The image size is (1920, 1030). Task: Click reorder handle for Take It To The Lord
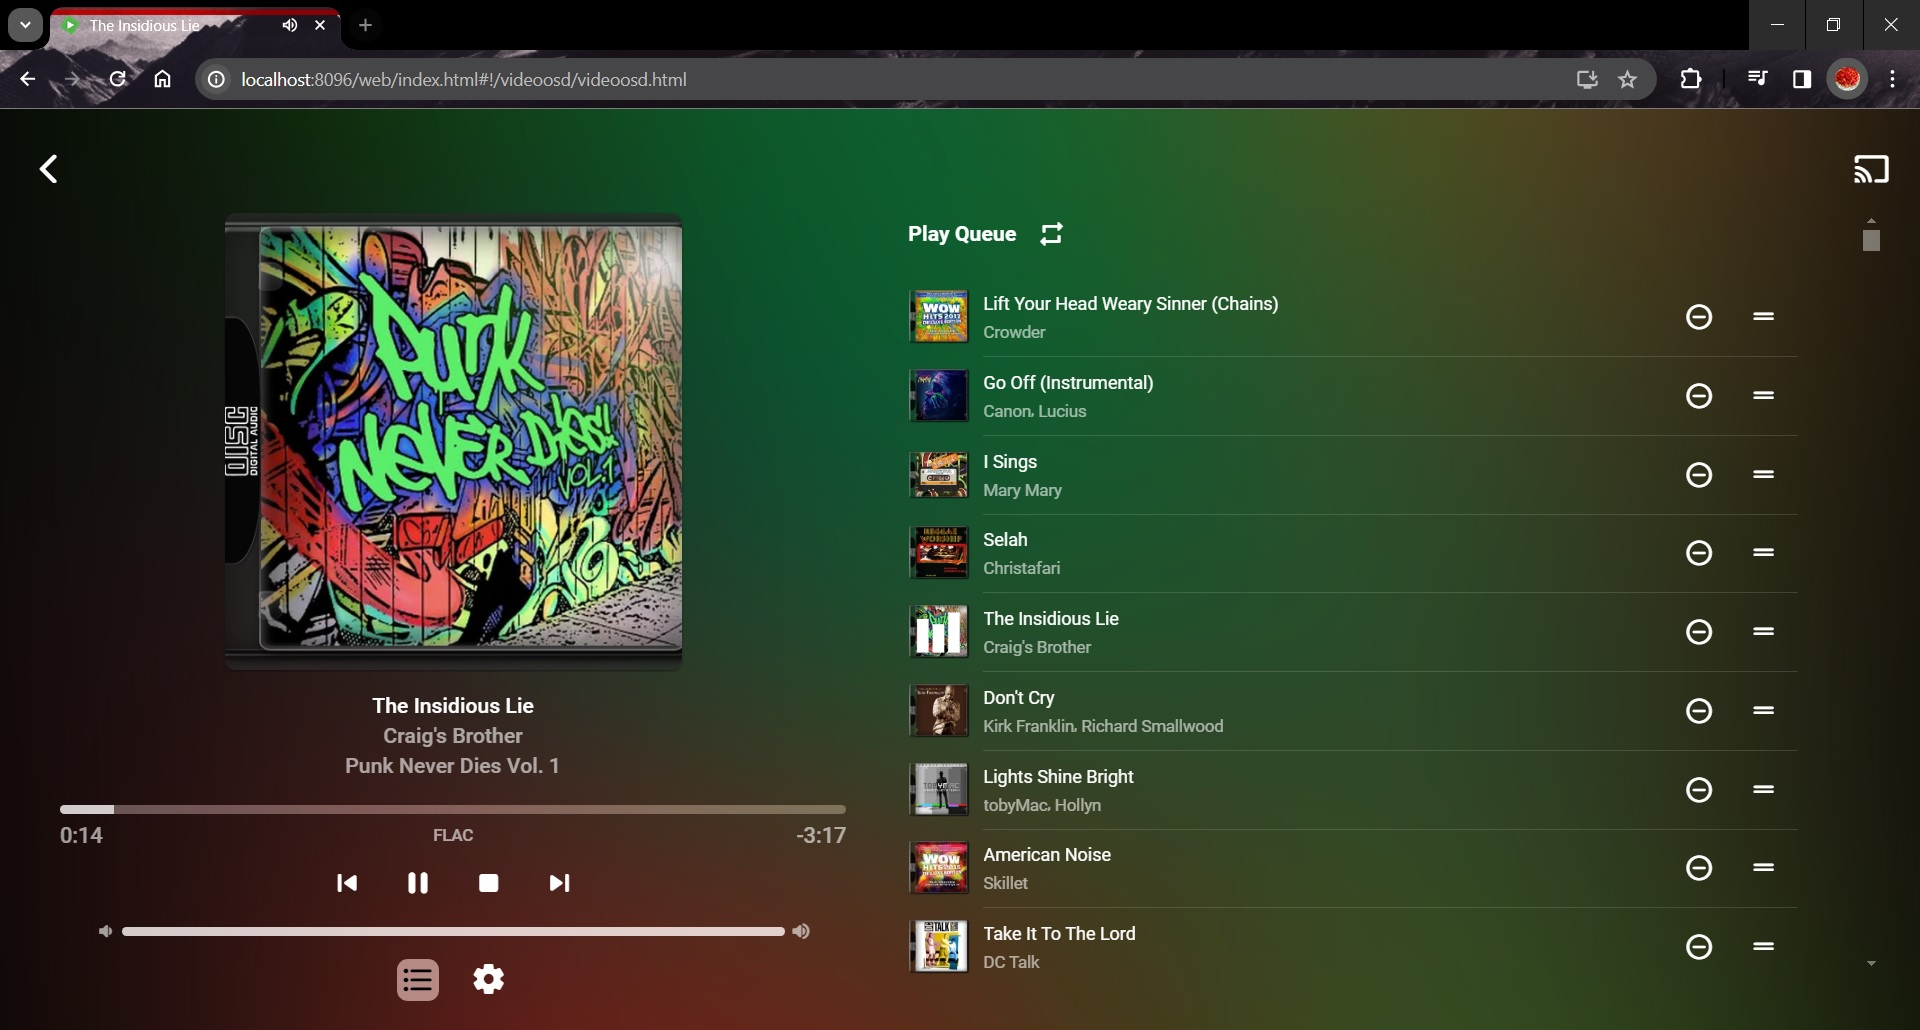click(1764, 947)
